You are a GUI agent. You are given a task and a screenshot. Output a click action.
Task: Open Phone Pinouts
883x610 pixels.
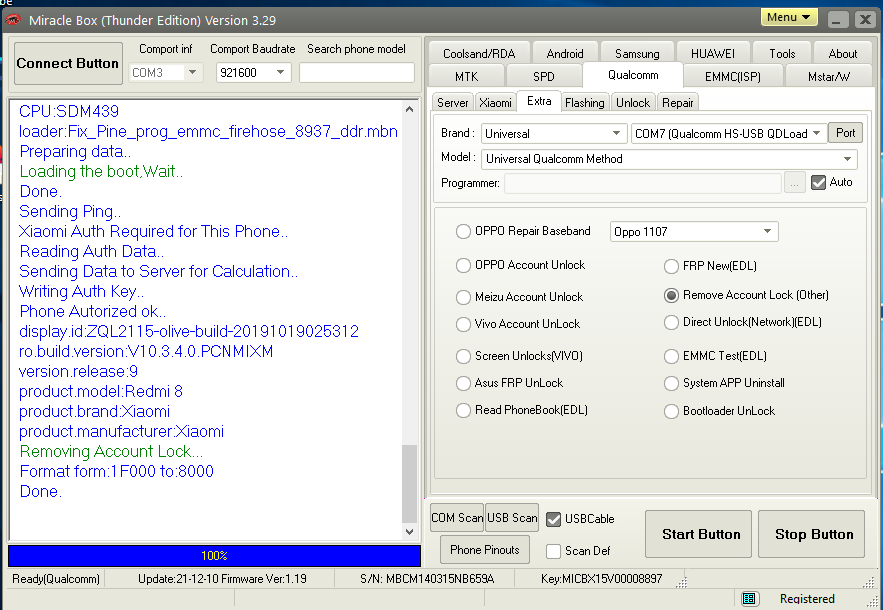[485, 550]
